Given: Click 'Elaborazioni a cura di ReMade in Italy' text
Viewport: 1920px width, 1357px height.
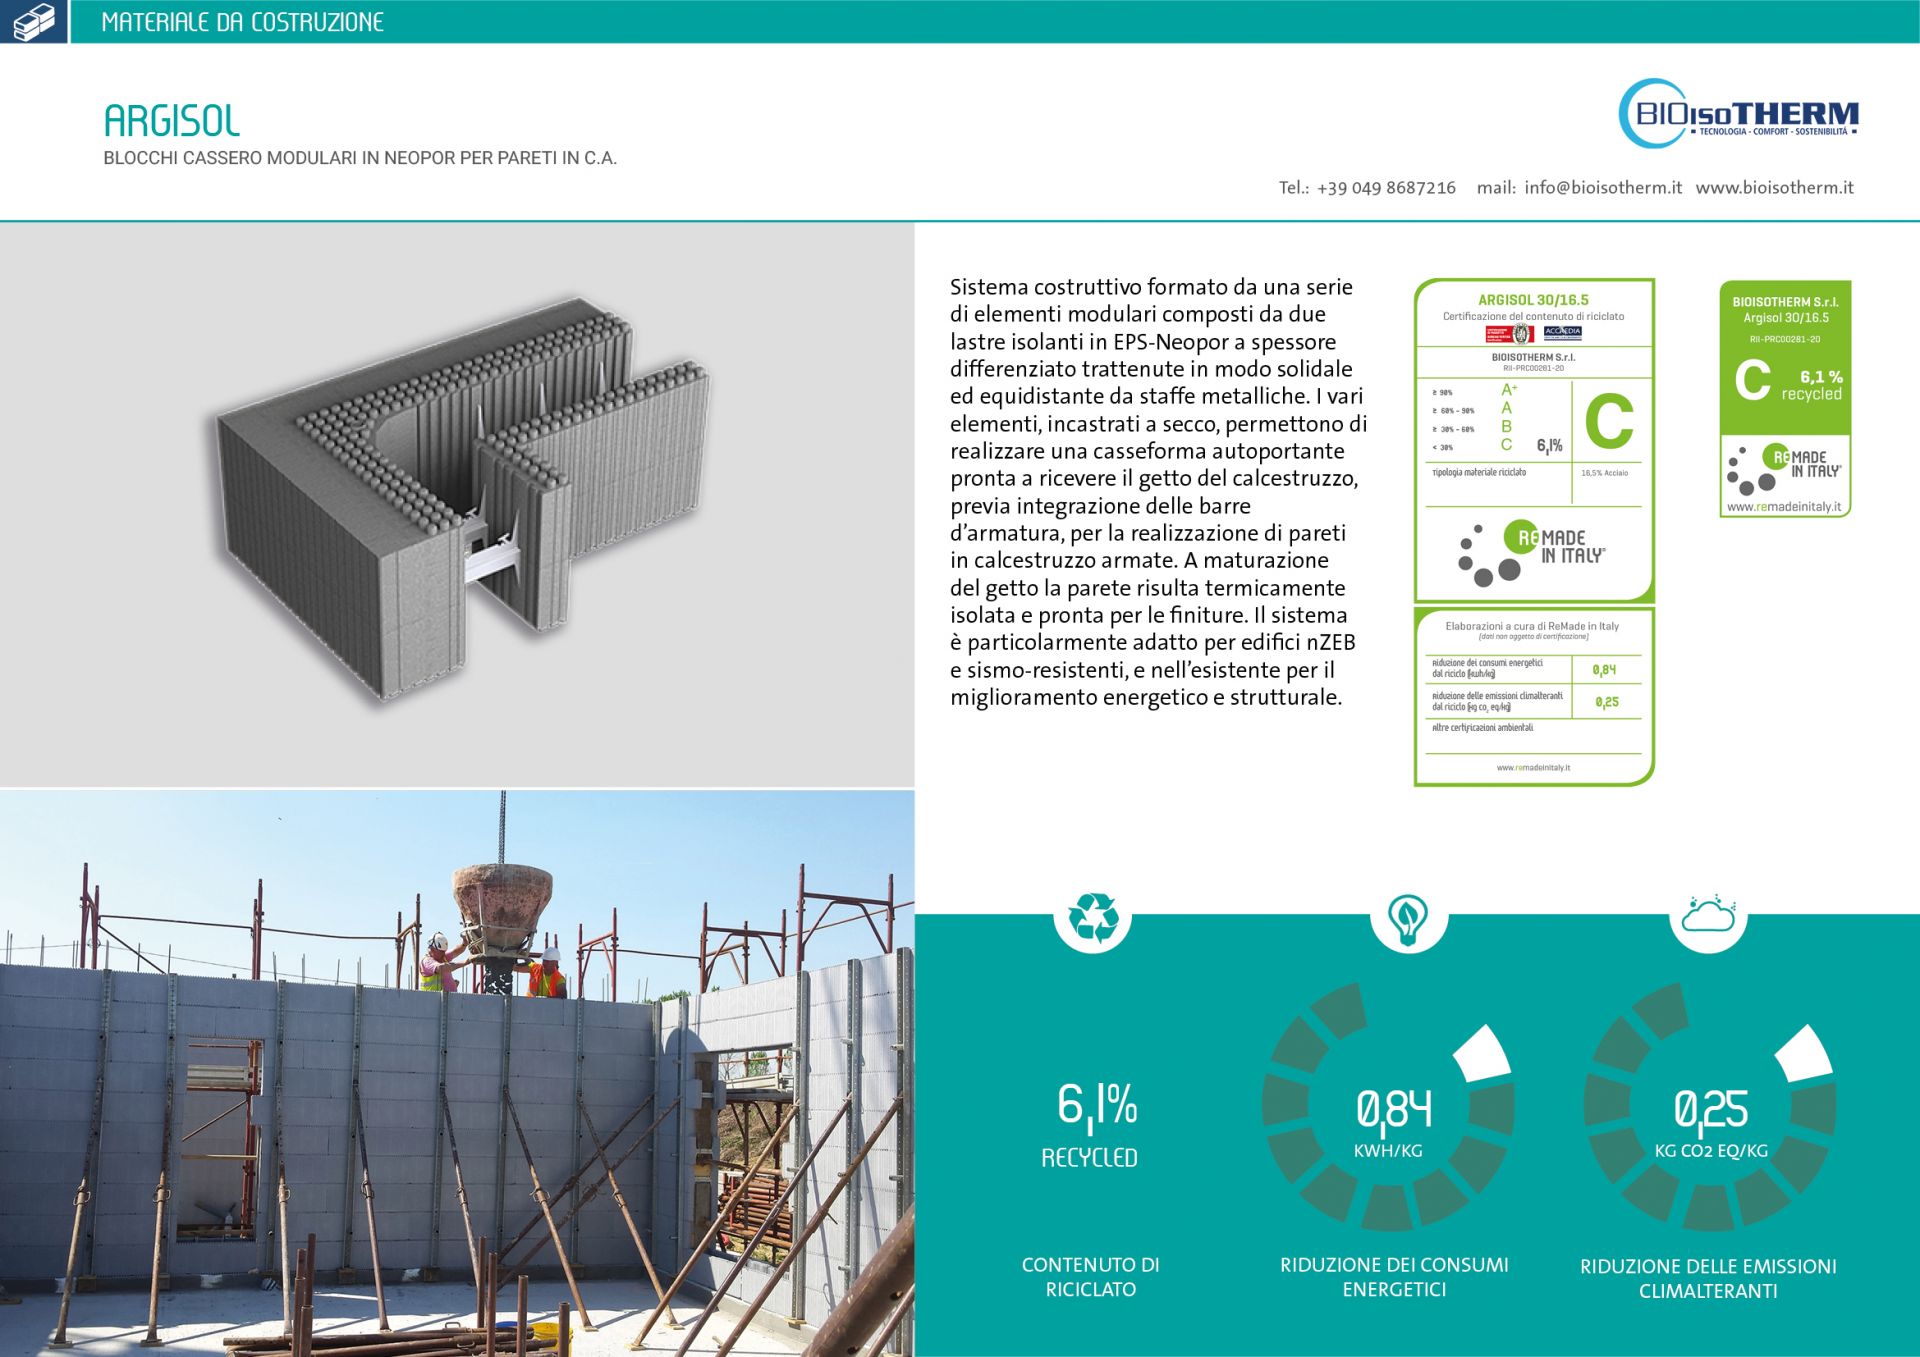Looking at the screenshot, I should click(x=1532, y=626).
